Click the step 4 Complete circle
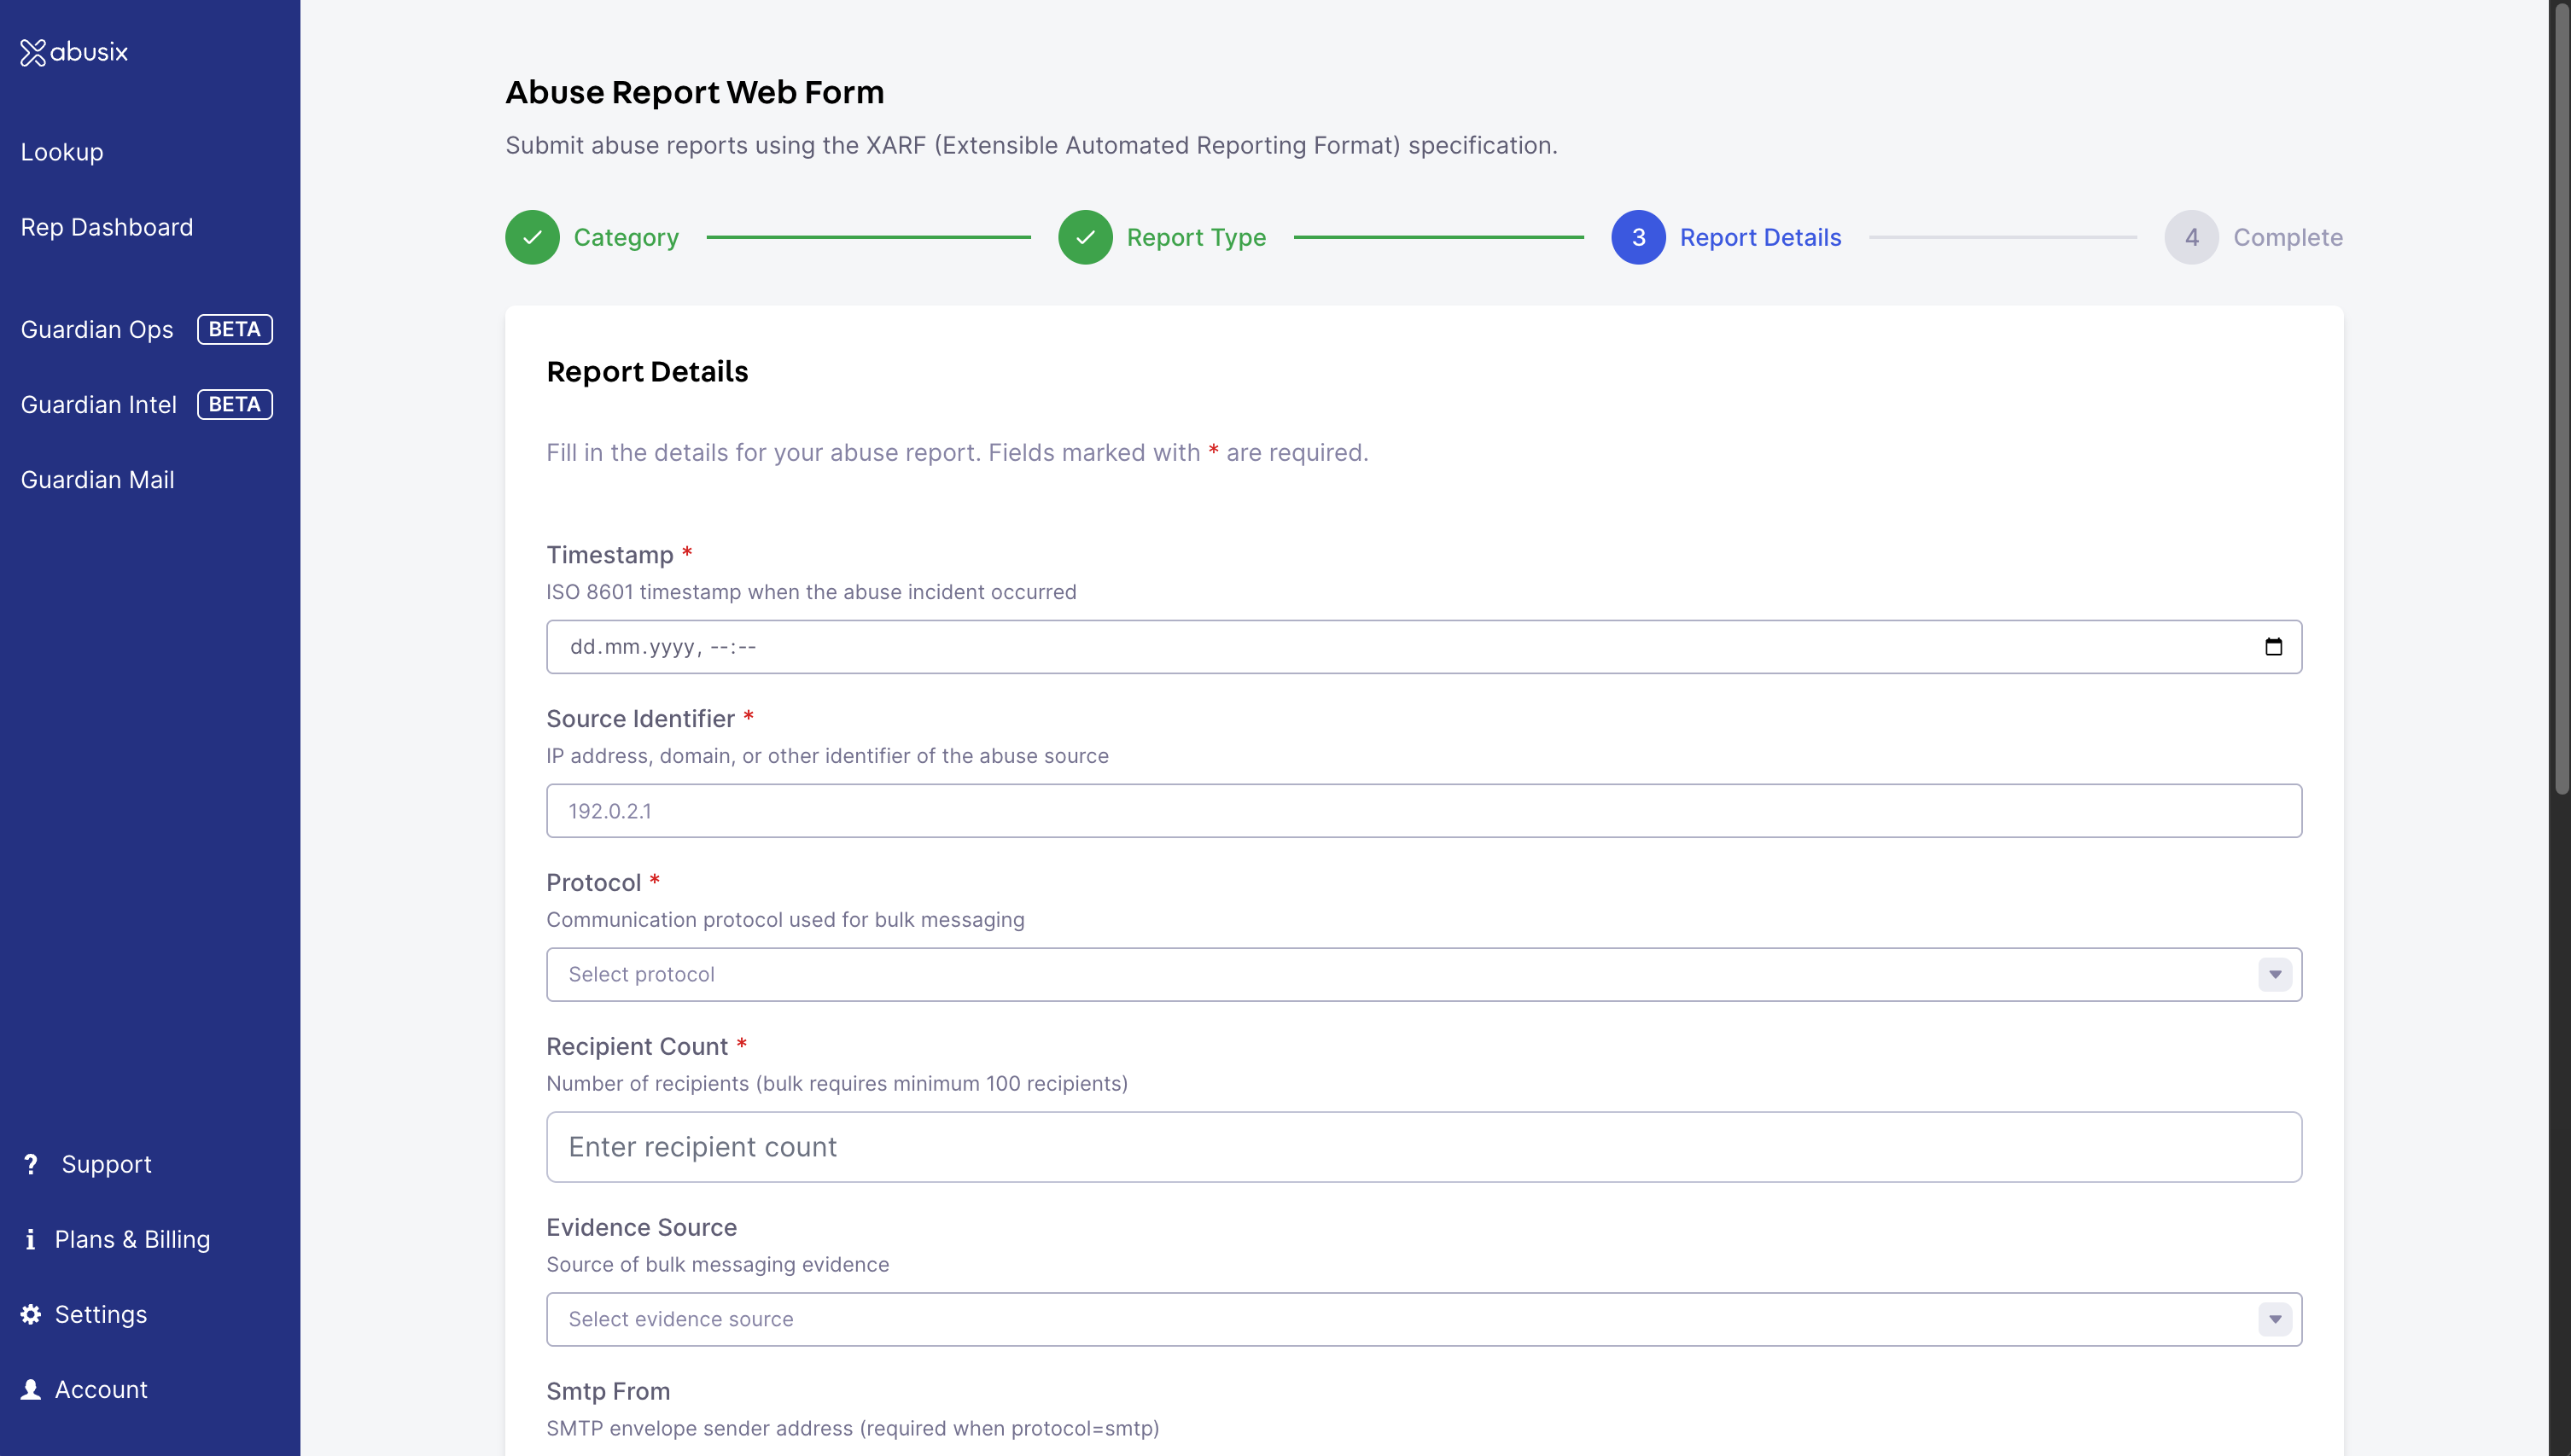 tap(2191, 237)
